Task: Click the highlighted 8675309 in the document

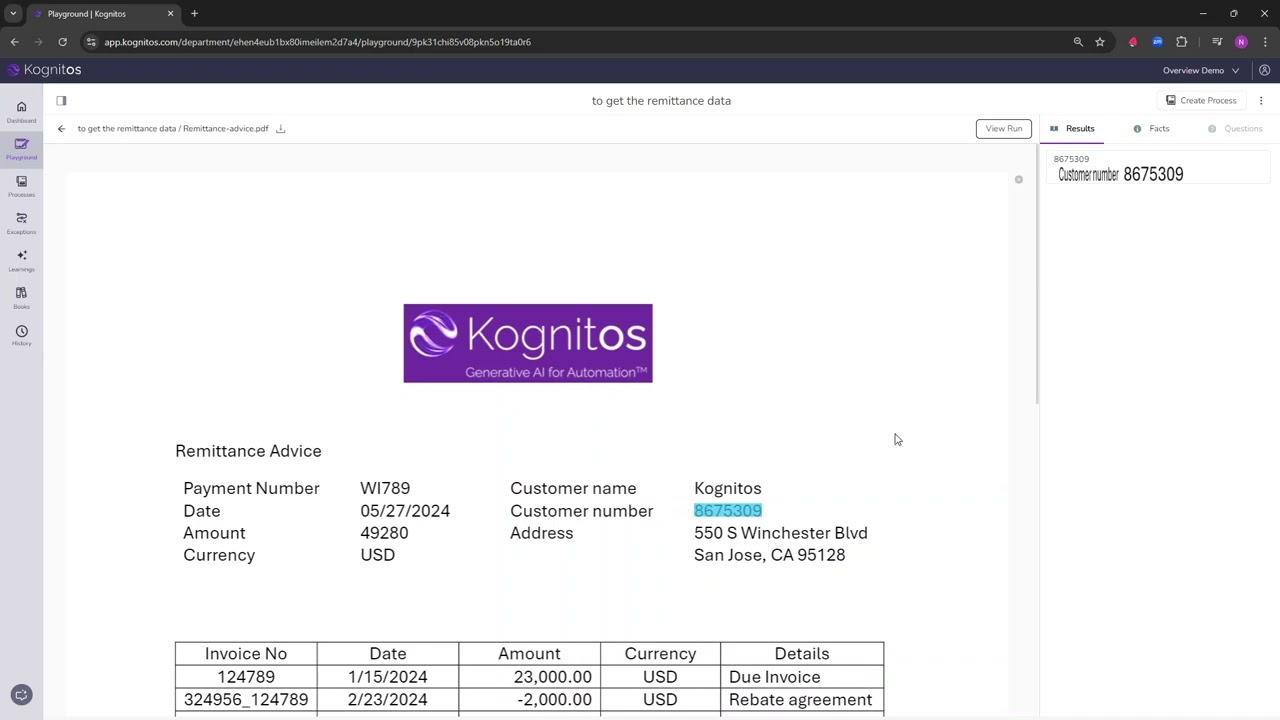Action: click(x=728, y=511)
